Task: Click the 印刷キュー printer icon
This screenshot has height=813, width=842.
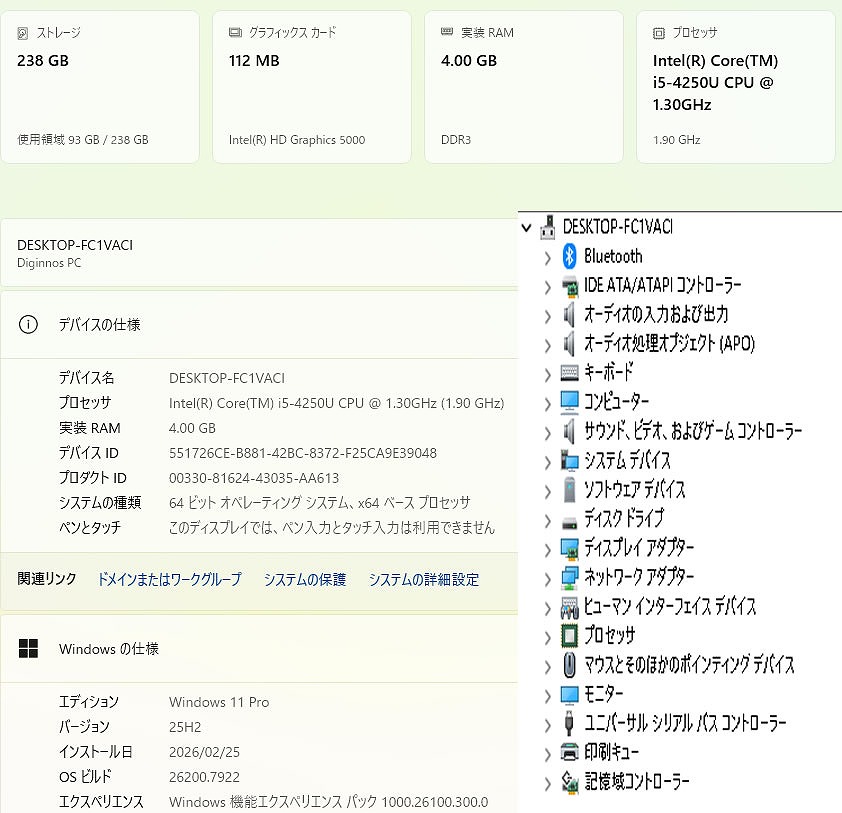Action: (569, 752)
